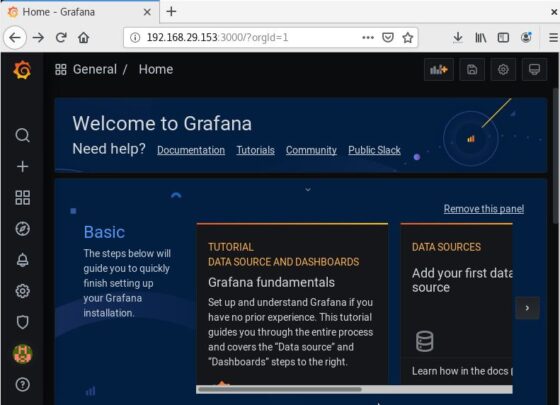This screenshot has width=560, height=405.
Task: Open the Grafana fundamentals tutorial card
Action: [292, 304]
